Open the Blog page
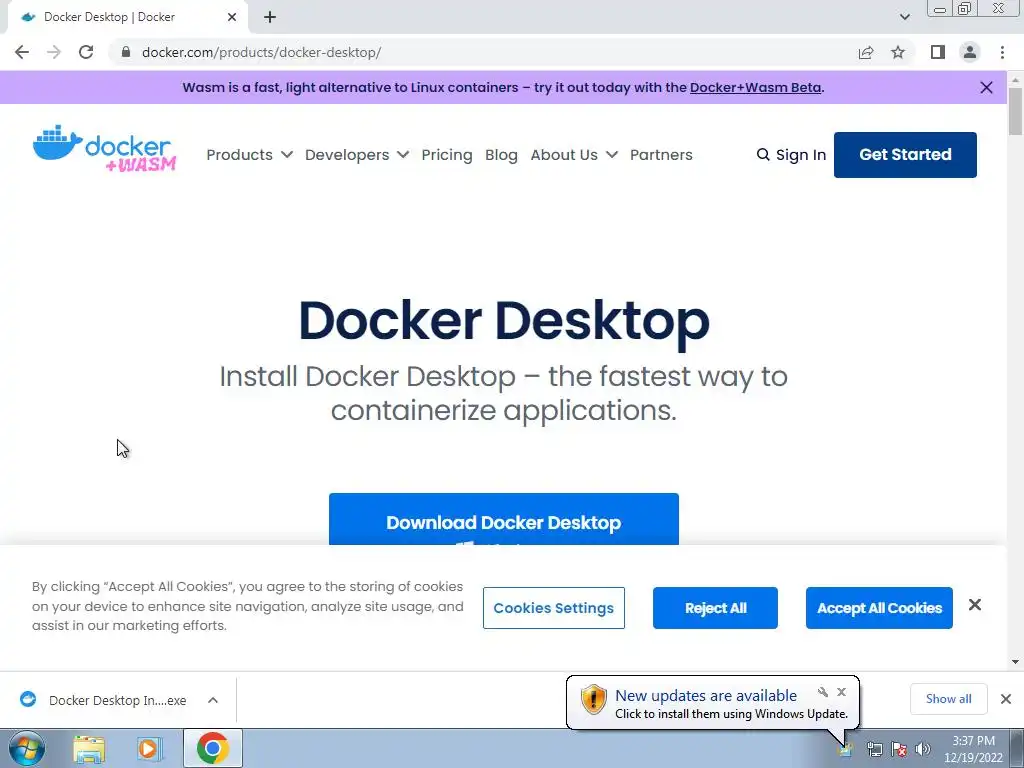The width and height of the screenshot is (1024, 768). tap(501, 155)
